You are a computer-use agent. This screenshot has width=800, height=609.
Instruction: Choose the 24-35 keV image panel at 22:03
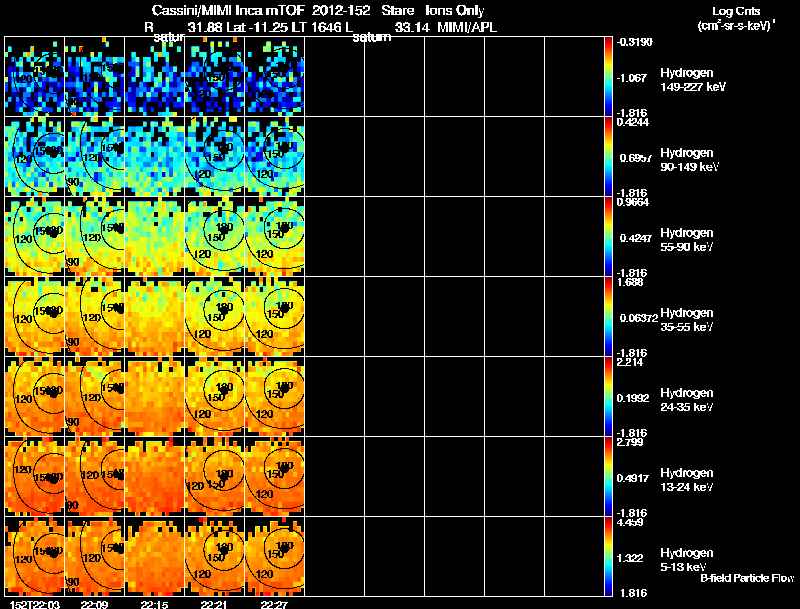coord(35,397)
